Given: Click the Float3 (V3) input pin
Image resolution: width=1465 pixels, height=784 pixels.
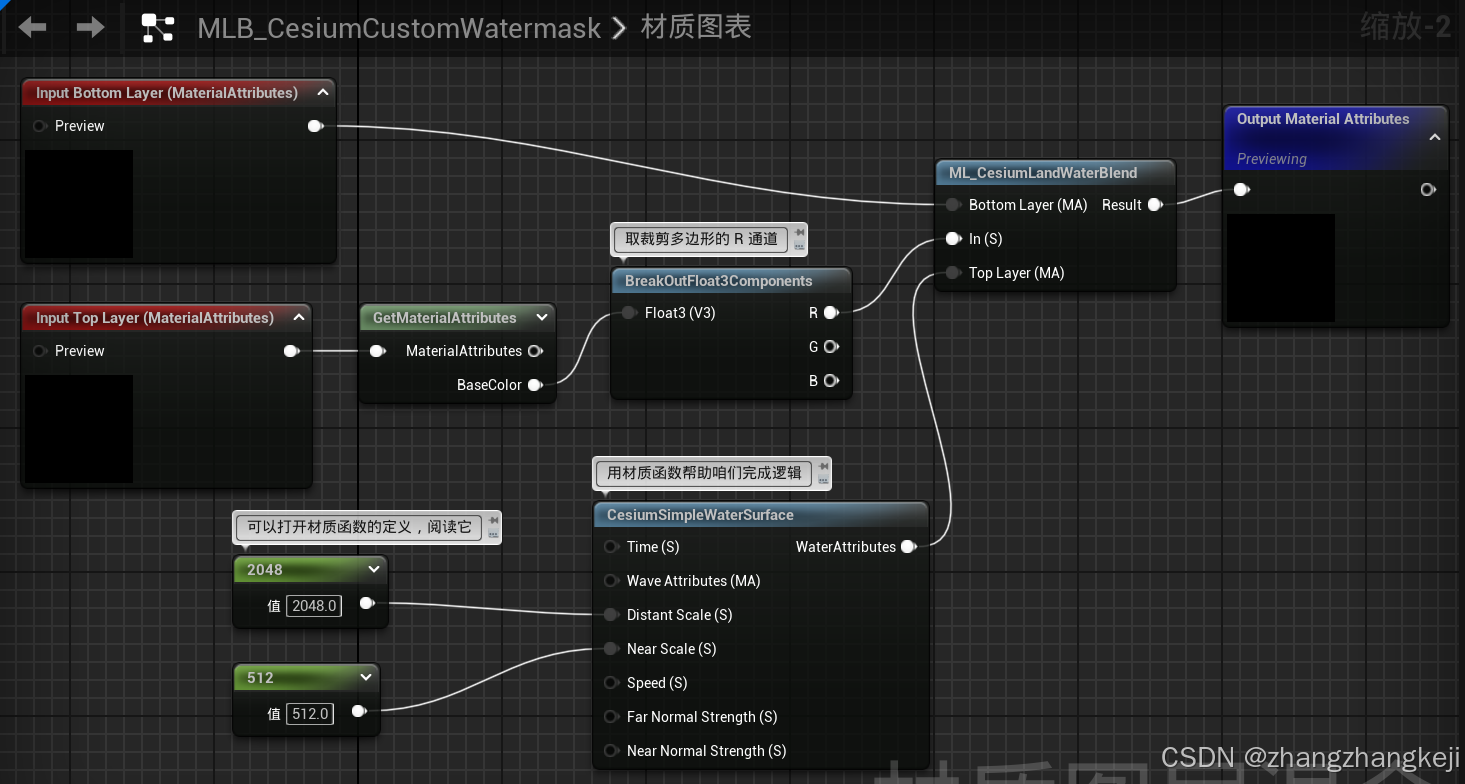Looking at the screenshot, I should click(x=628, y=313).
